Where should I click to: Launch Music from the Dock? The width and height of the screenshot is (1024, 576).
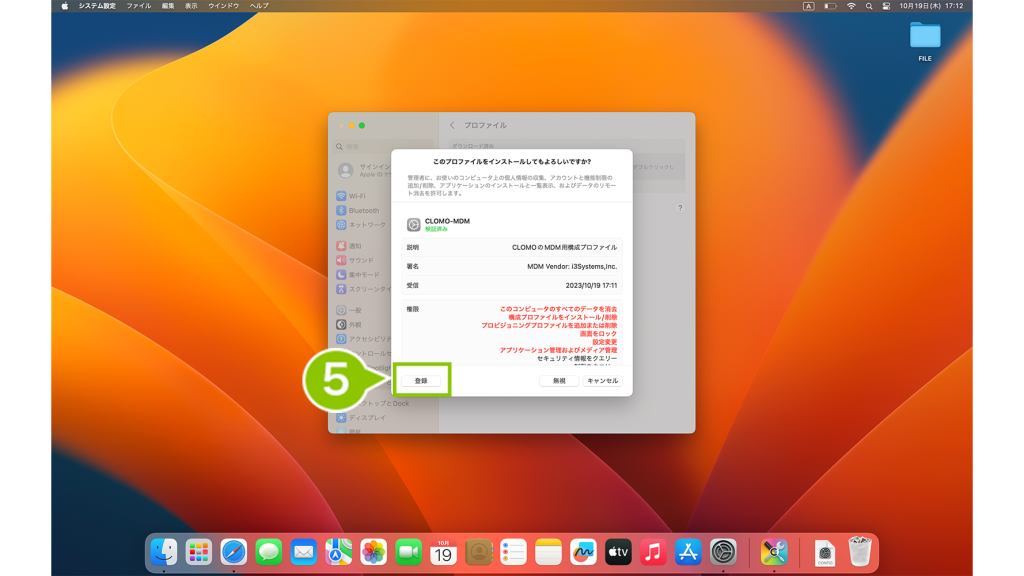[x=653, y=552]
